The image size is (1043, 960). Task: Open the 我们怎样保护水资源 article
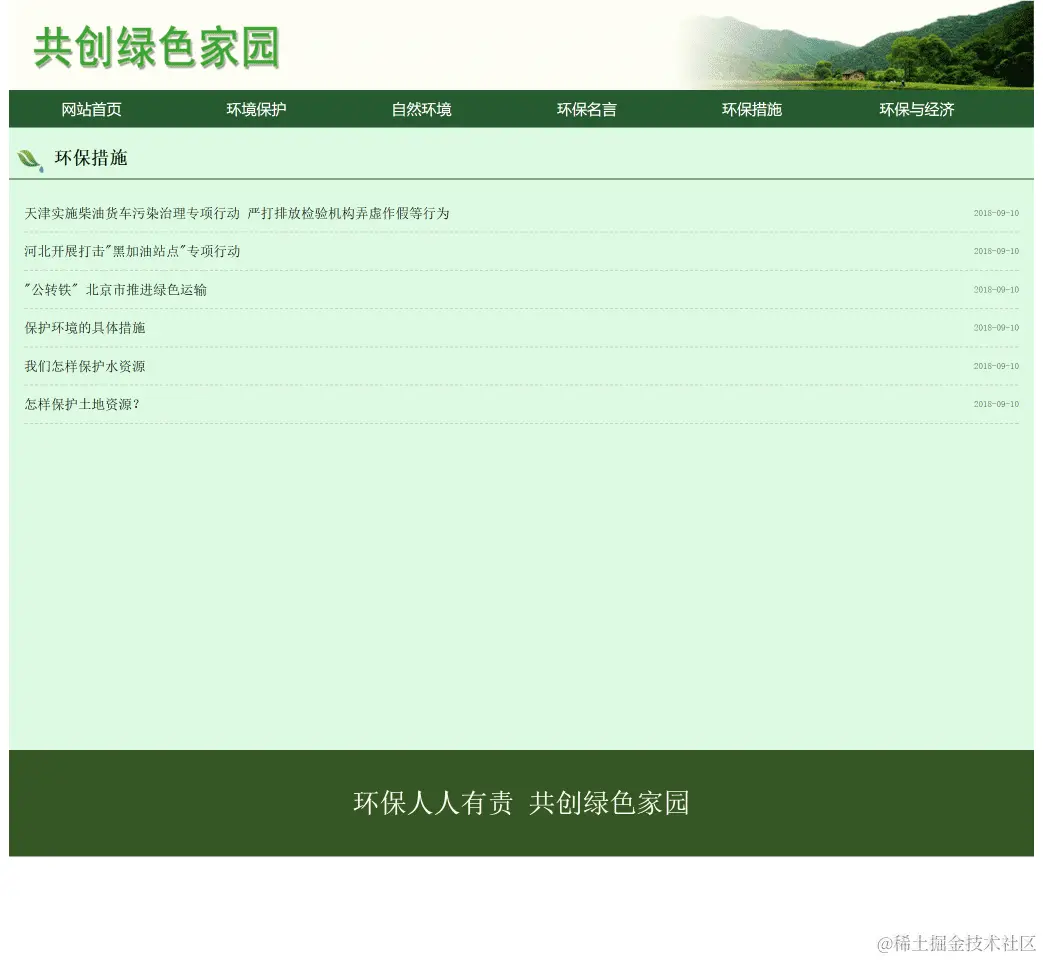[84, 366]
